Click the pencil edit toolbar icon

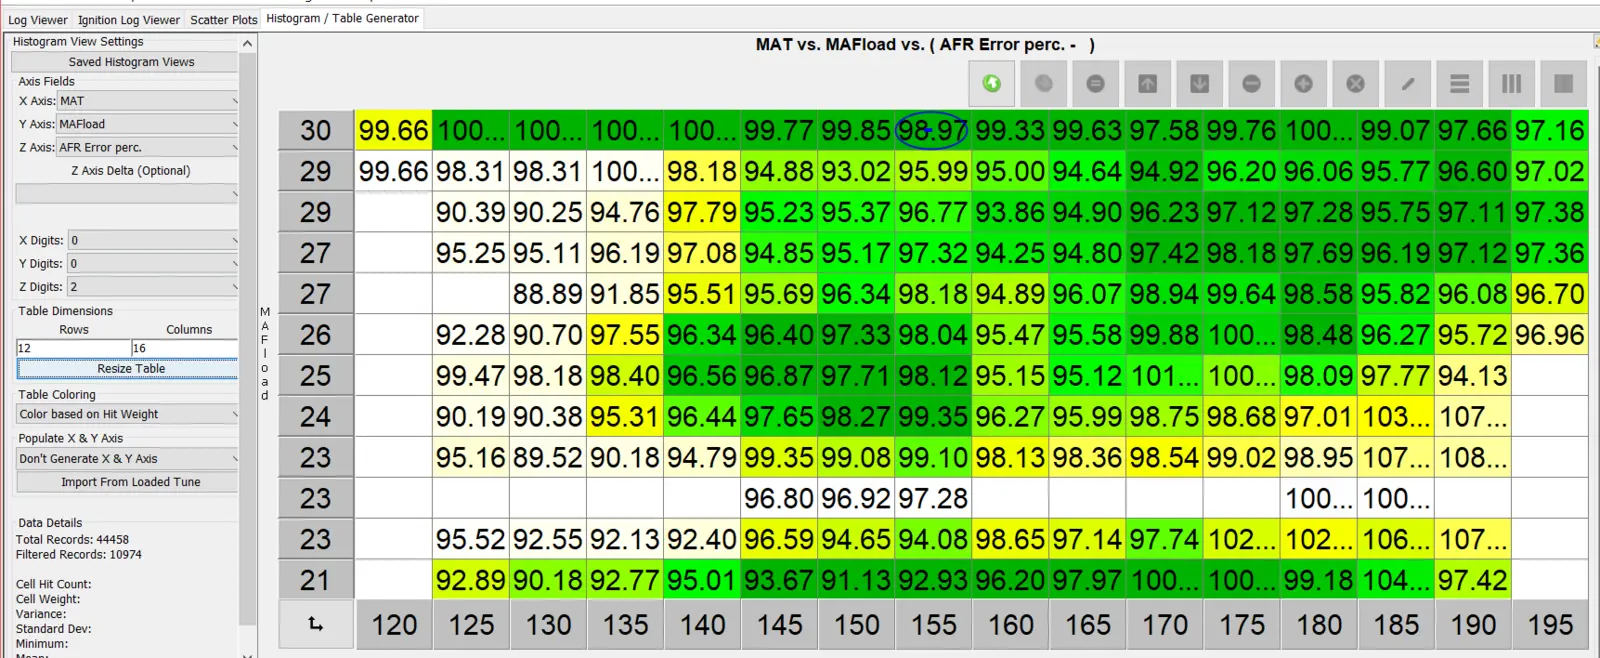[x=1408, y=84]
